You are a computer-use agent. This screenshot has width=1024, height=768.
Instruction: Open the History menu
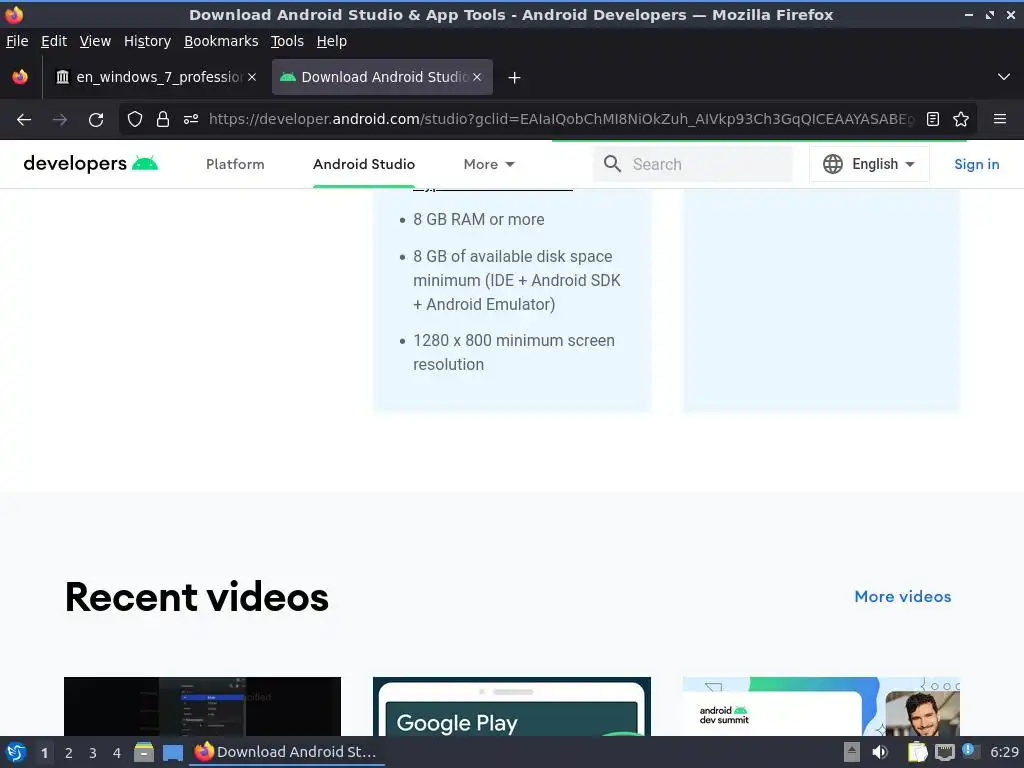pos(147,41)
